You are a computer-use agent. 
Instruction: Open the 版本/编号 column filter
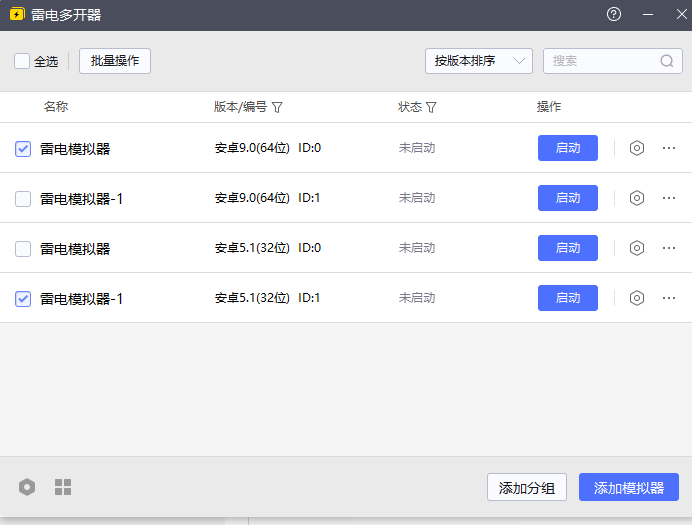(277, 107)
